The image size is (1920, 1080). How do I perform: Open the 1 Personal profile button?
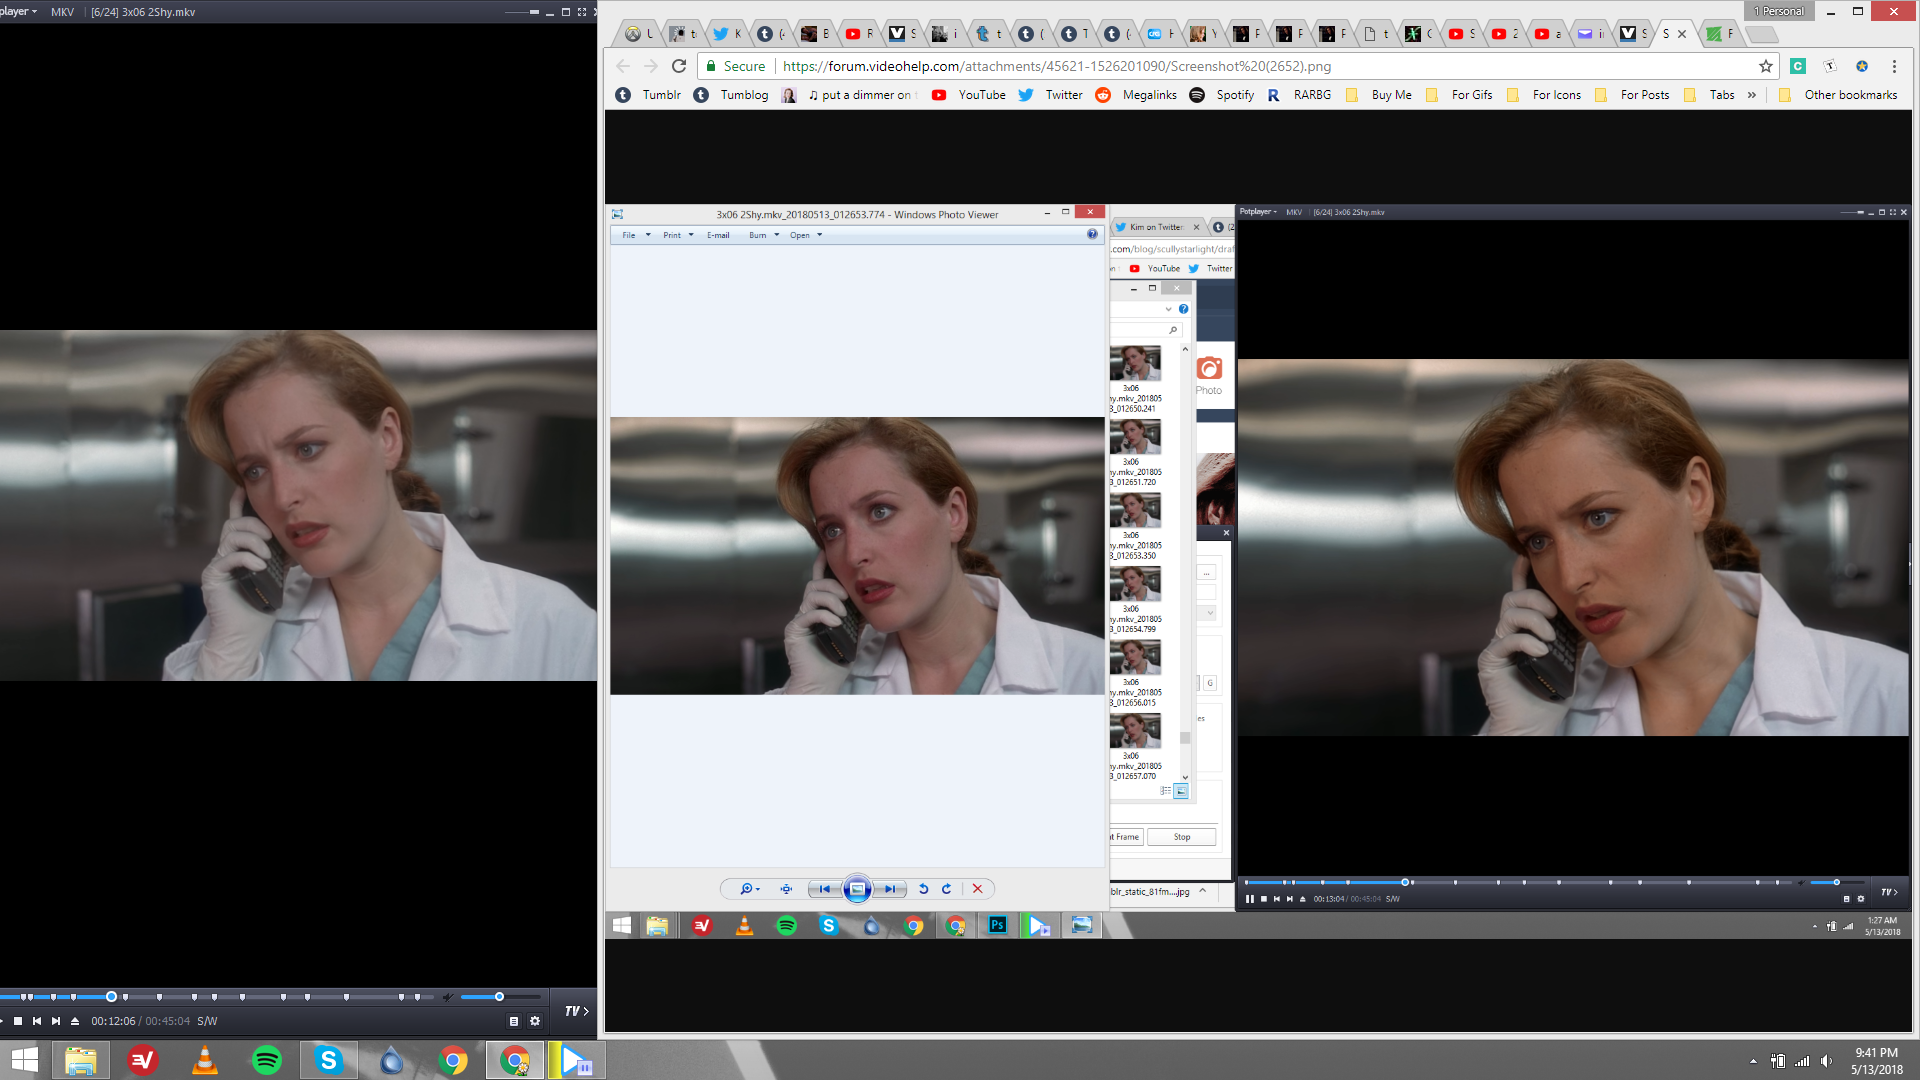click(x=1779, y=11)
